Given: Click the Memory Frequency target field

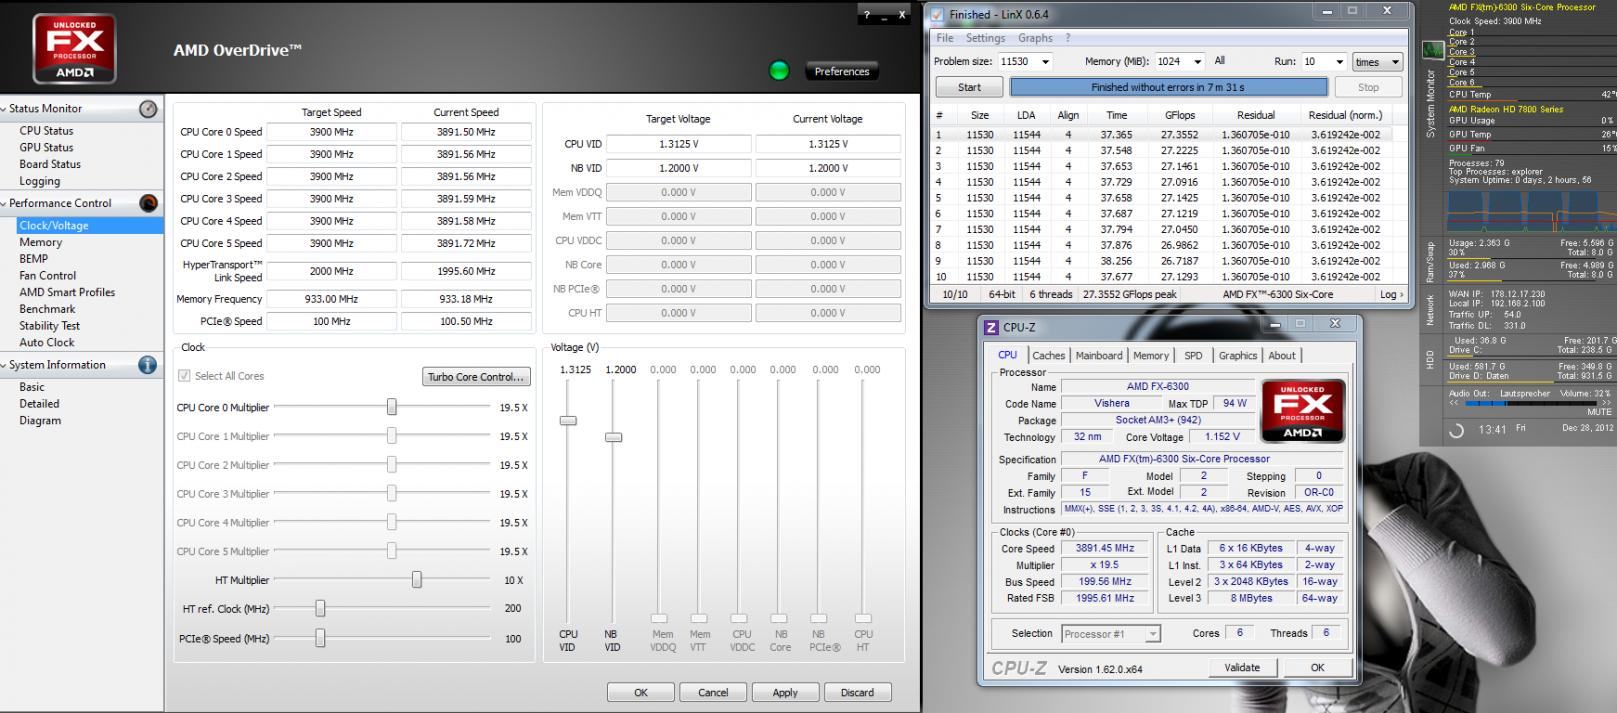Looking at the screenshot, I should tap(331, 299).
